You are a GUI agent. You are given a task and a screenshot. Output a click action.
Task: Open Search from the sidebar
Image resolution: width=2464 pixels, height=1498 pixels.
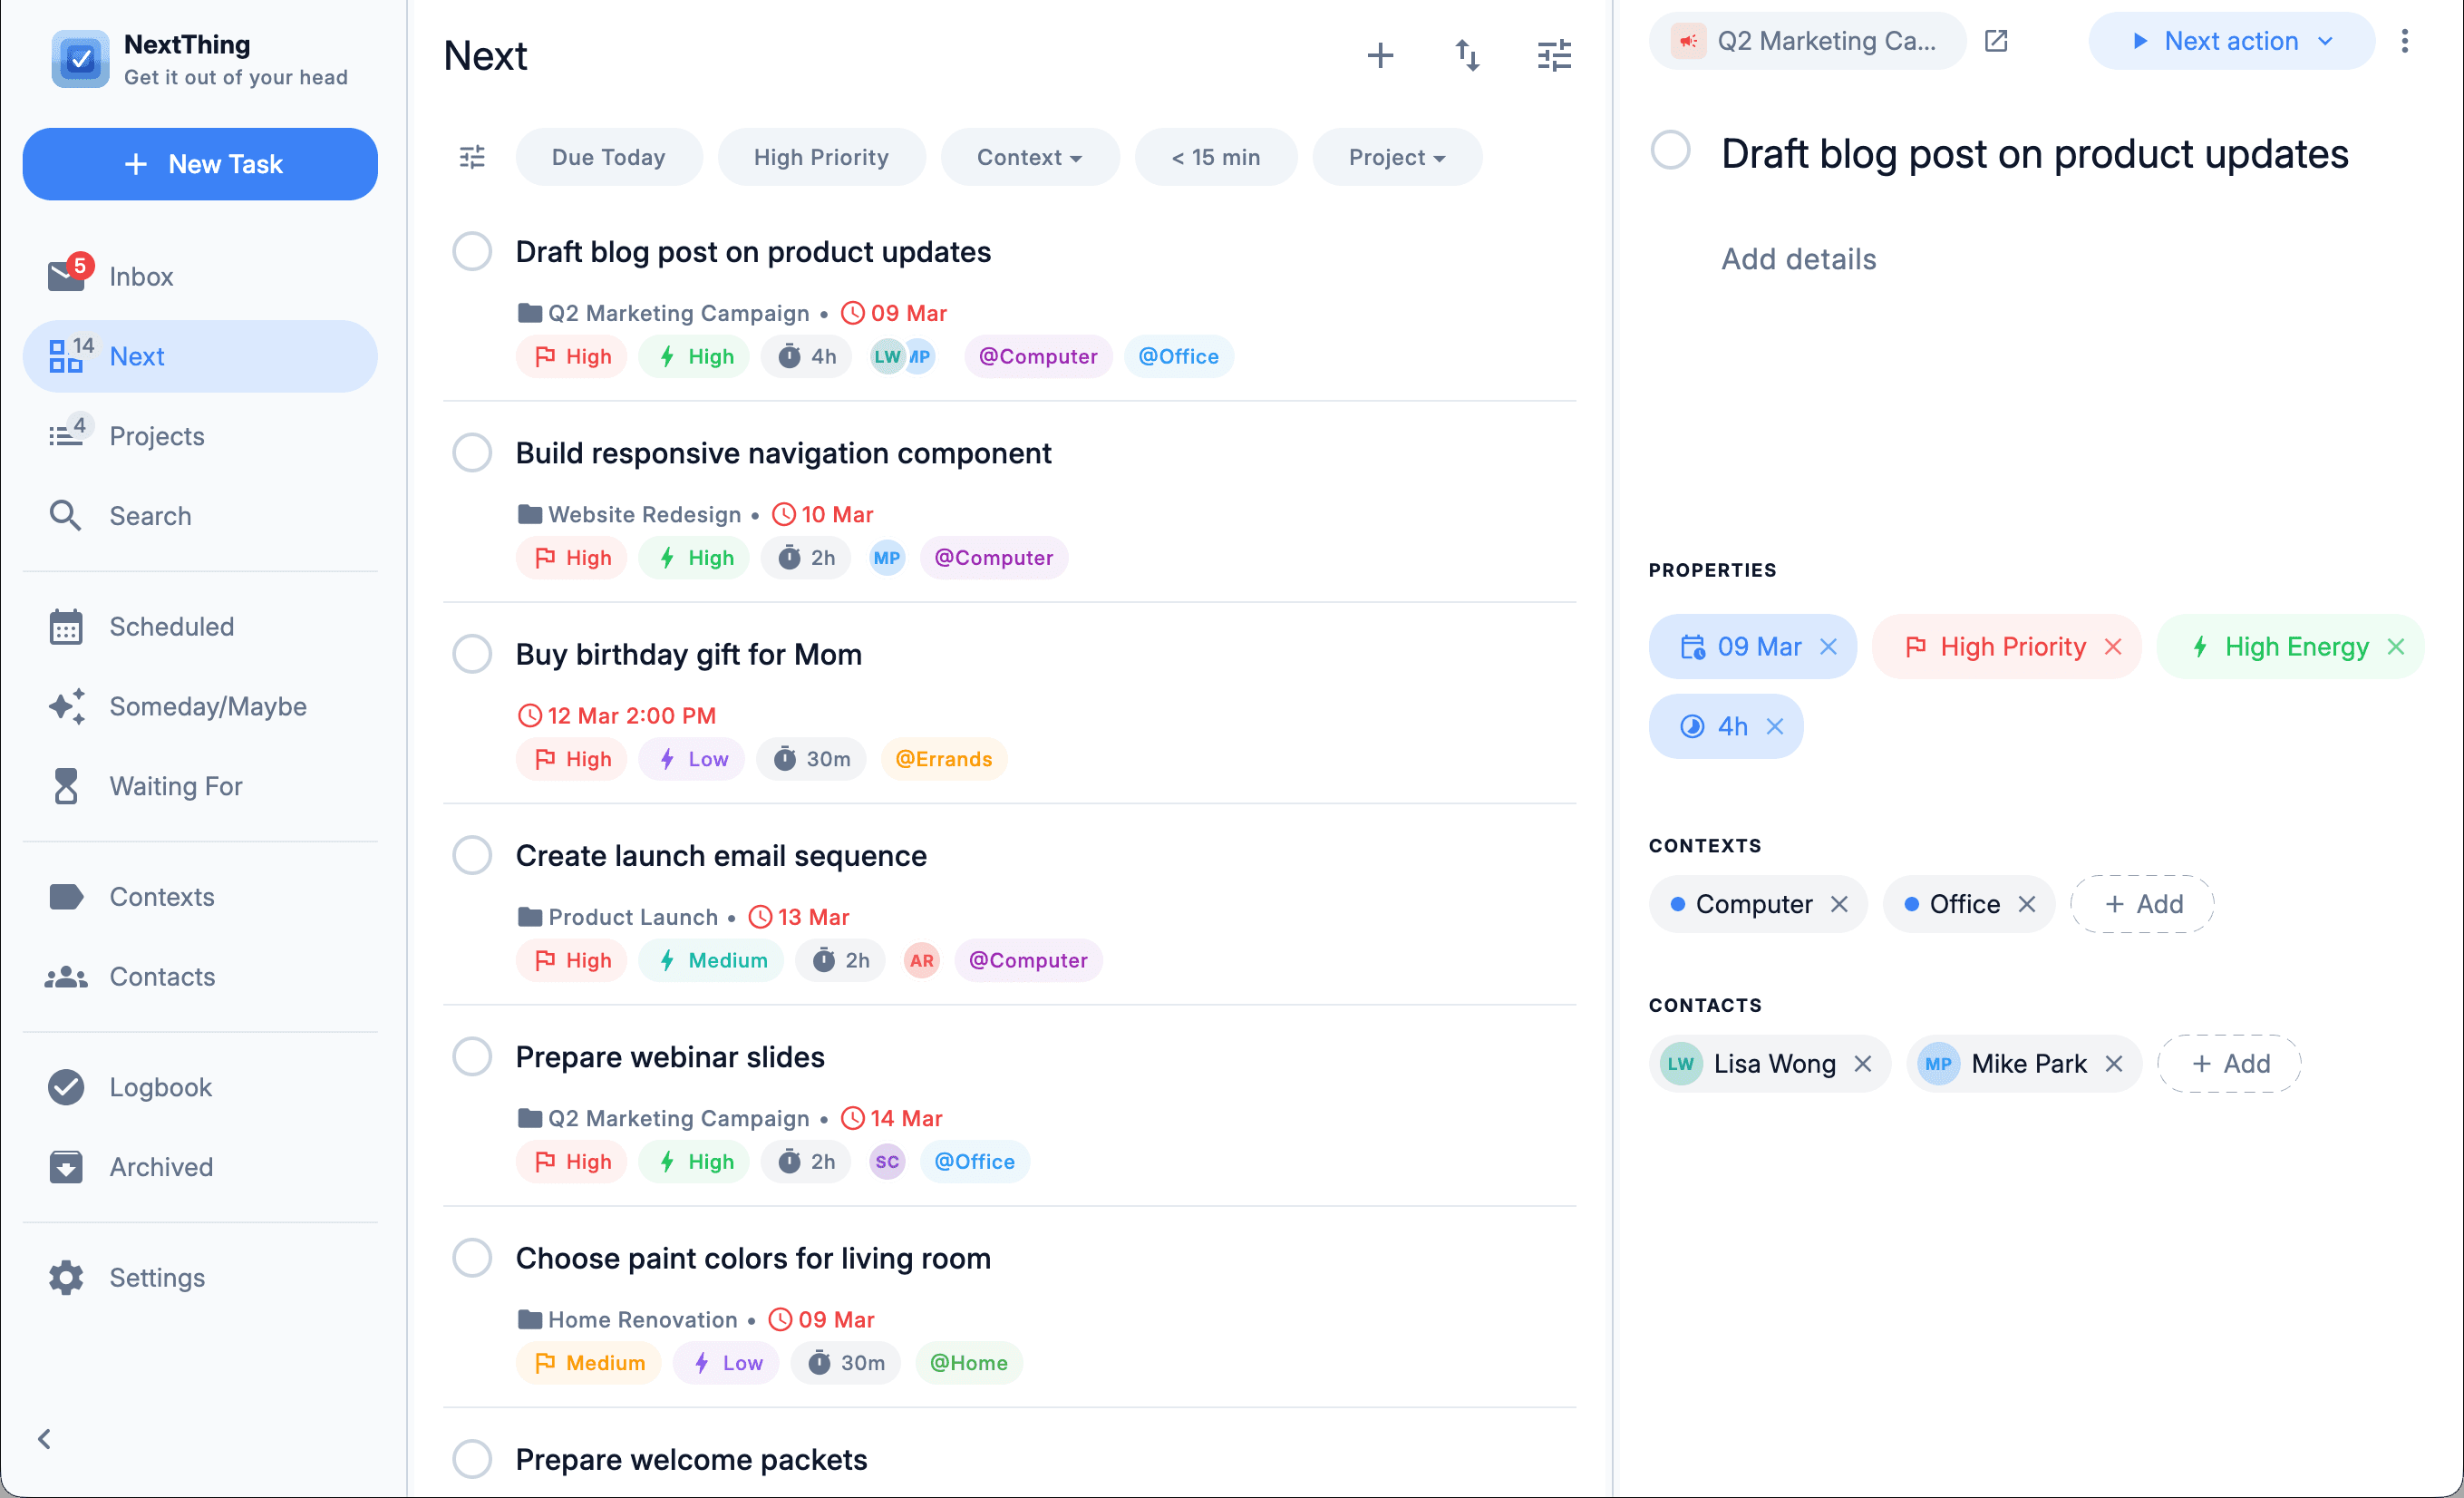click(150, 515)
